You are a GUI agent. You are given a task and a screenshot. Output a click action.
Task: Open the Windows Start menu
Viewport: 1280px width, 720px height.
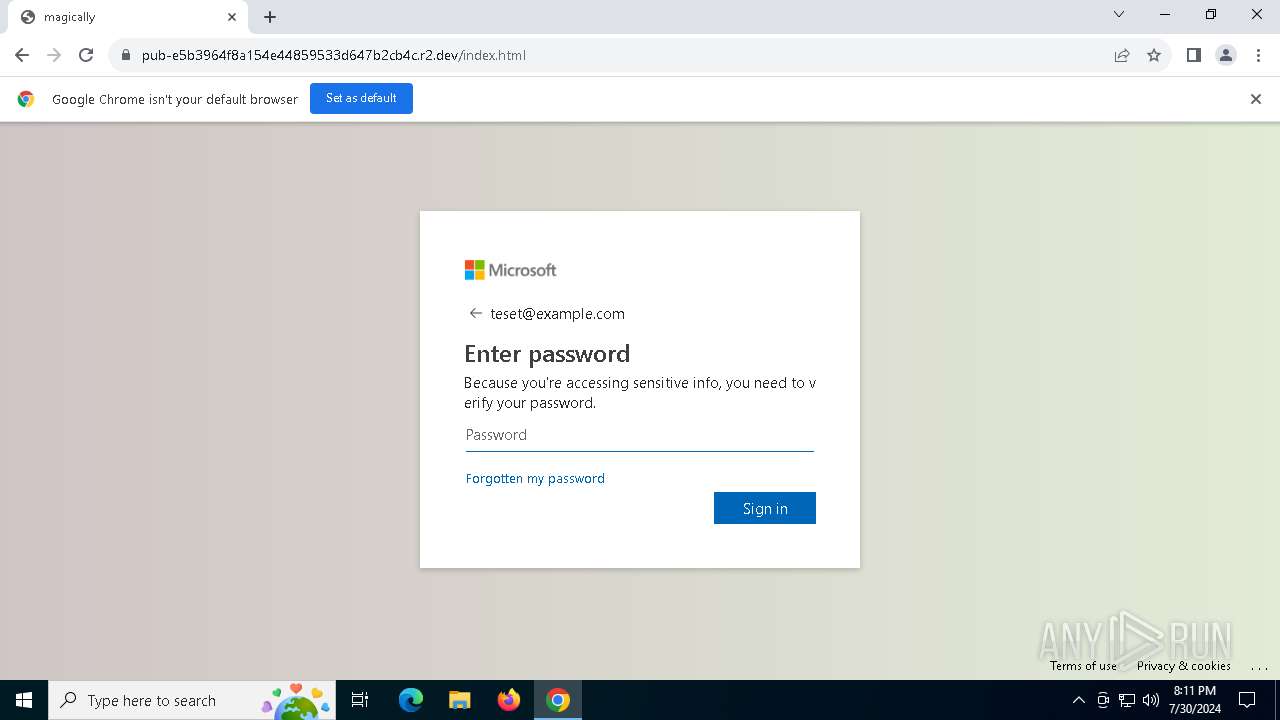point(24,700)
